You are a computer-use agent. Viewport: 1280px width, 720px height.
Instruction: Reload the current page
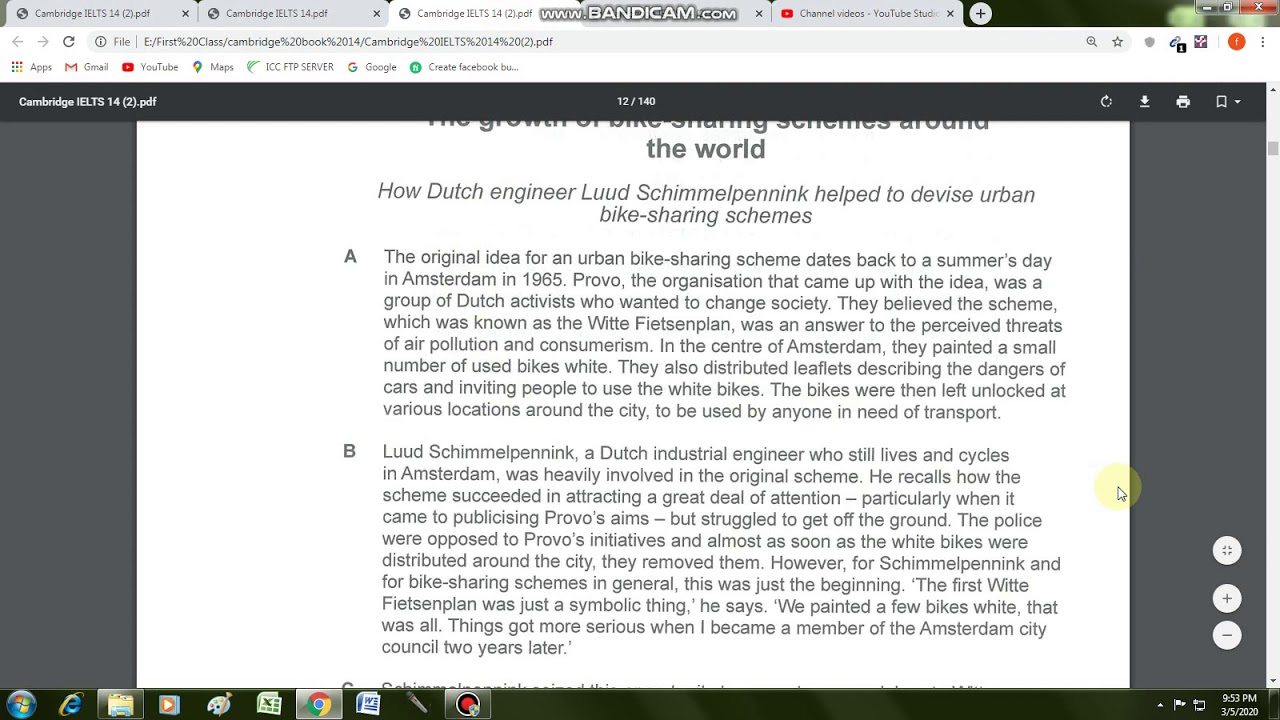click(68, 42)
